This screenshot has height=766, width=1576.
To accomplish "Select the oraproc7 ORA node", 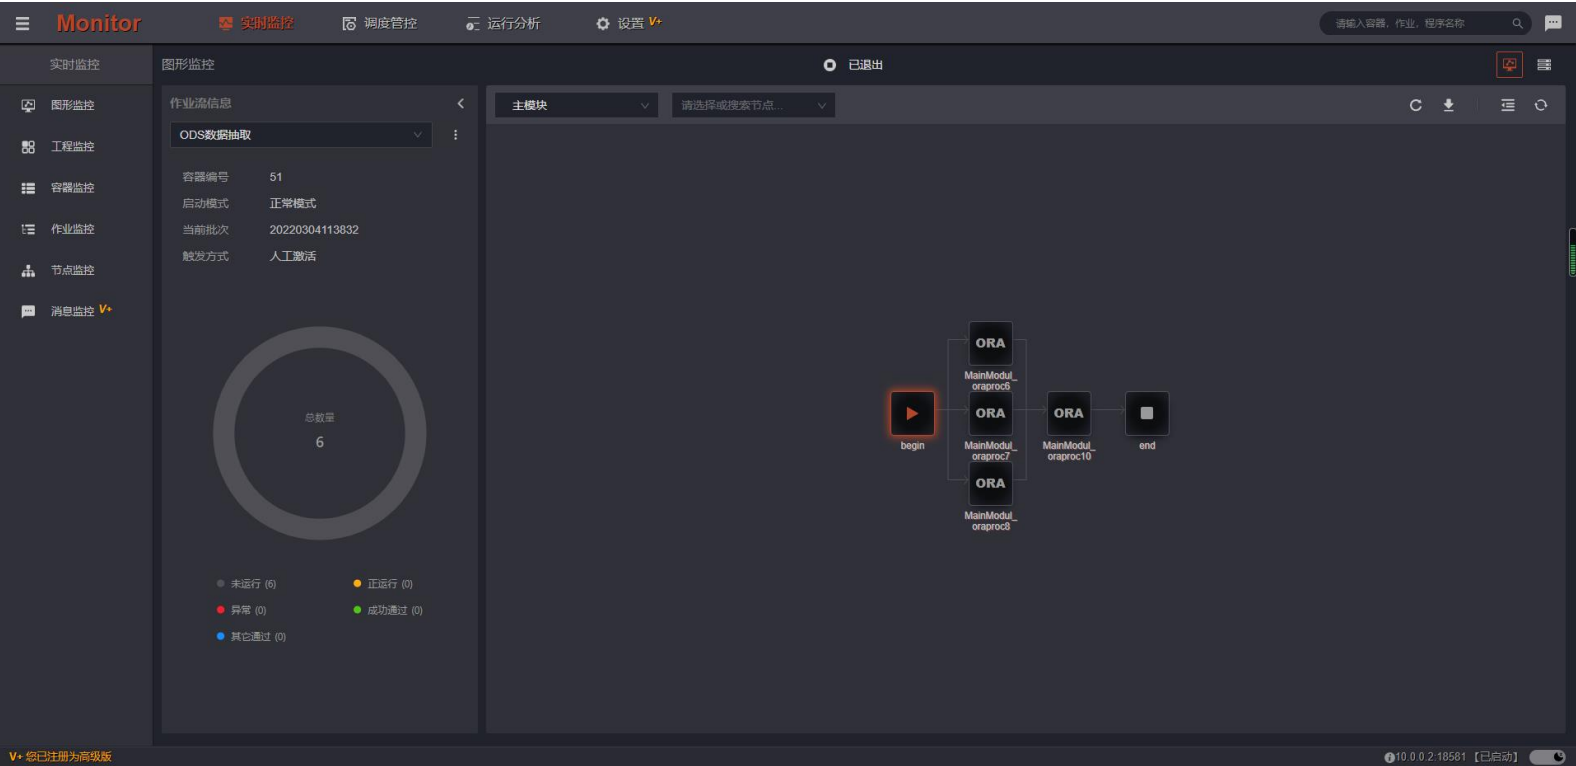I will [991, 413].
